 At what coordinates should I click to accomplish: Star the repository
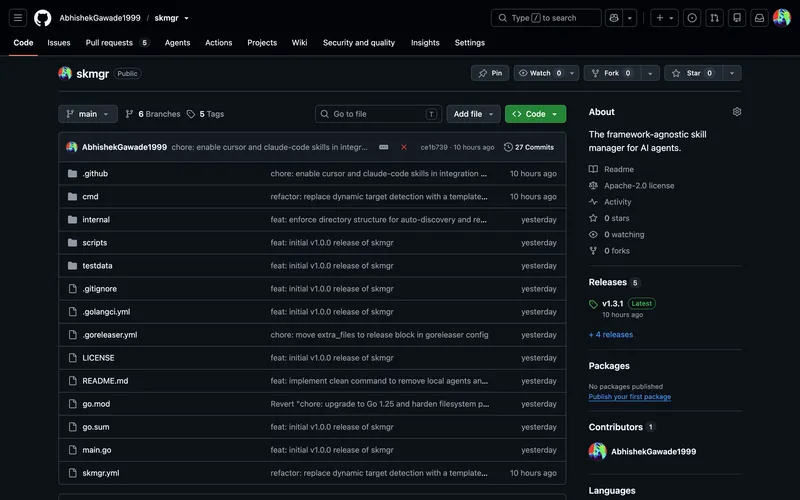pos(692,73)
